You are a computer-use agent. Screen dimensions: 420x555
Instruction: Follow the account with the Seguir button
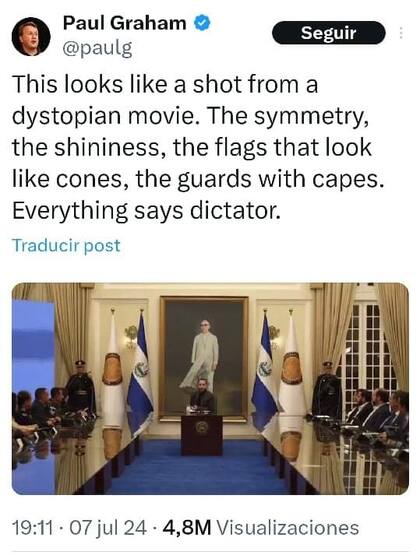coord(328,33)
